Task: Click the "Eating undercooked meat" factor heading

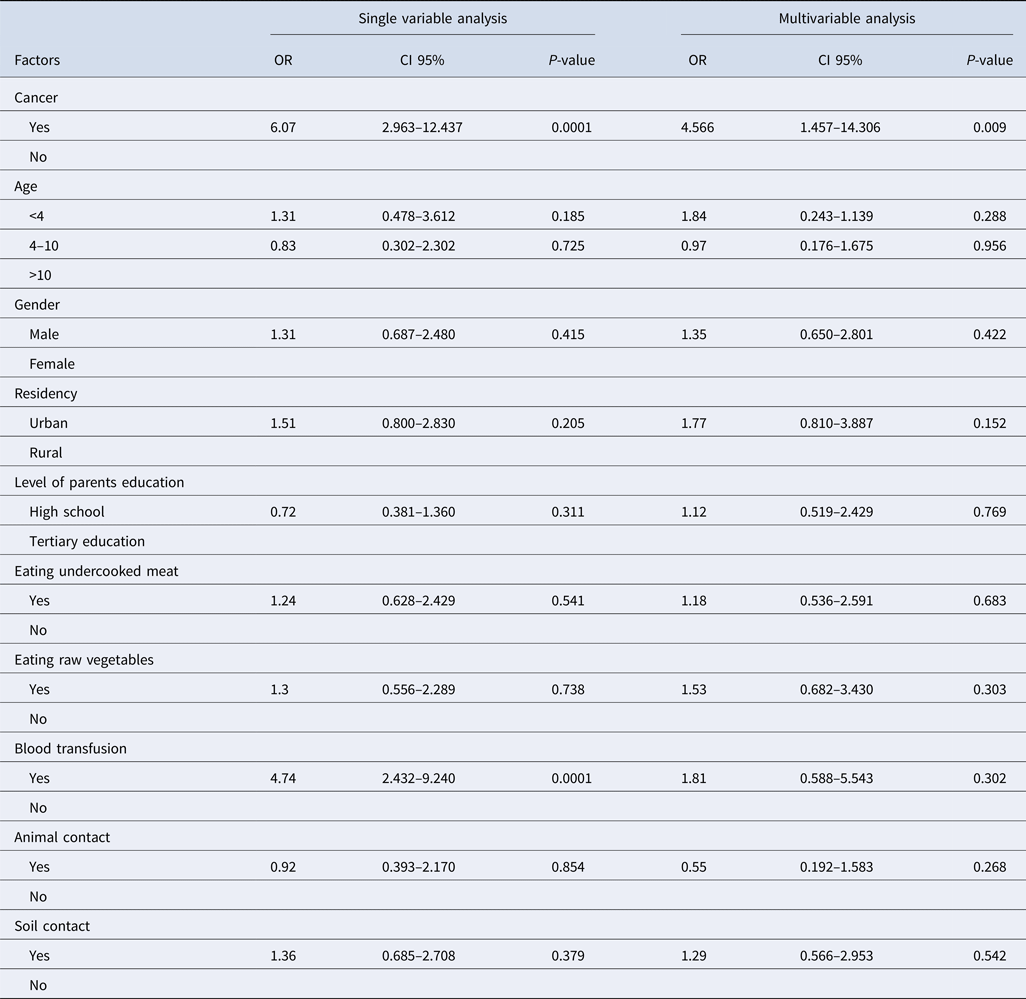Action: click(96, 571)
